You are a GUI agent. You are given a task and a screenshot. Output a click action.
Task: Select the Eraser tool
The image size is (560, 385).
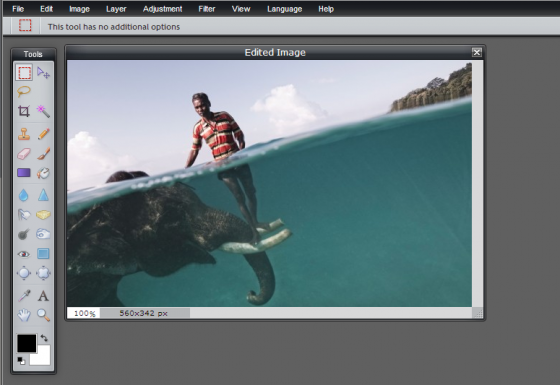tap(24, 154)
